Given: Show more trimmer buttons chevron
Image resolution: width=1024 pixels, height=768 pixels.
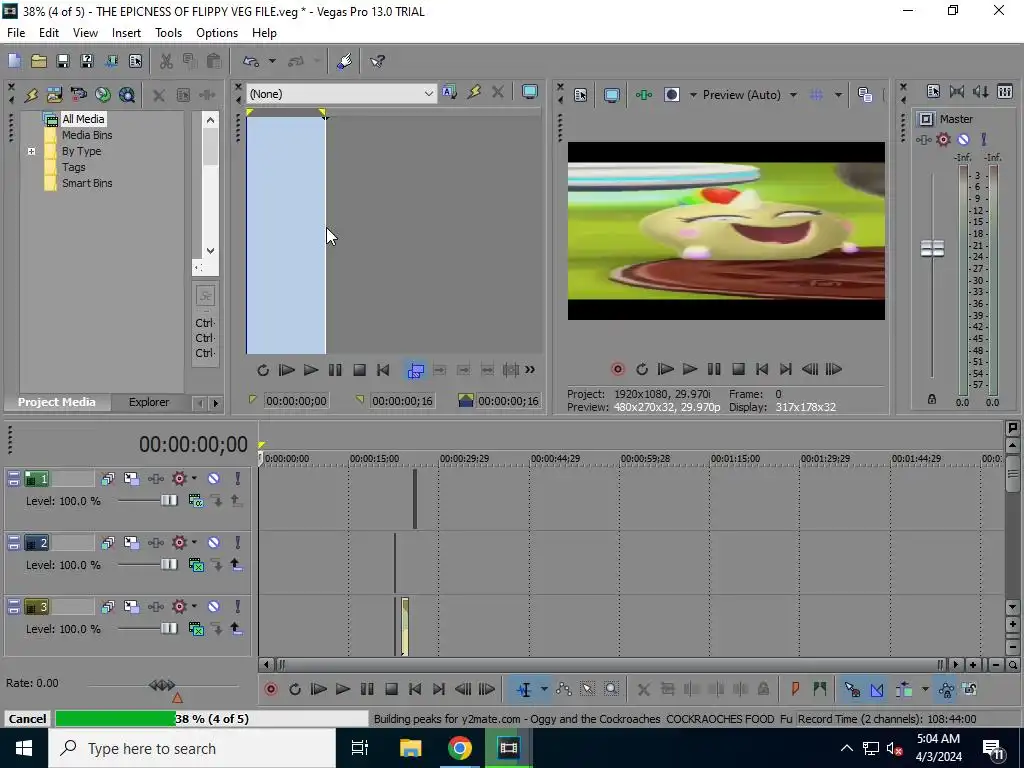Looking at the screenshot, I should [x=530, y=370].
